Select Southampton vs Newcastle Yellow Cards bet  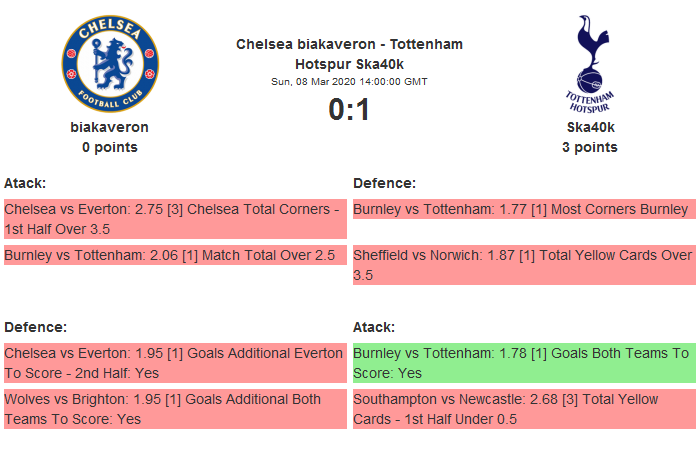[524, 409]
